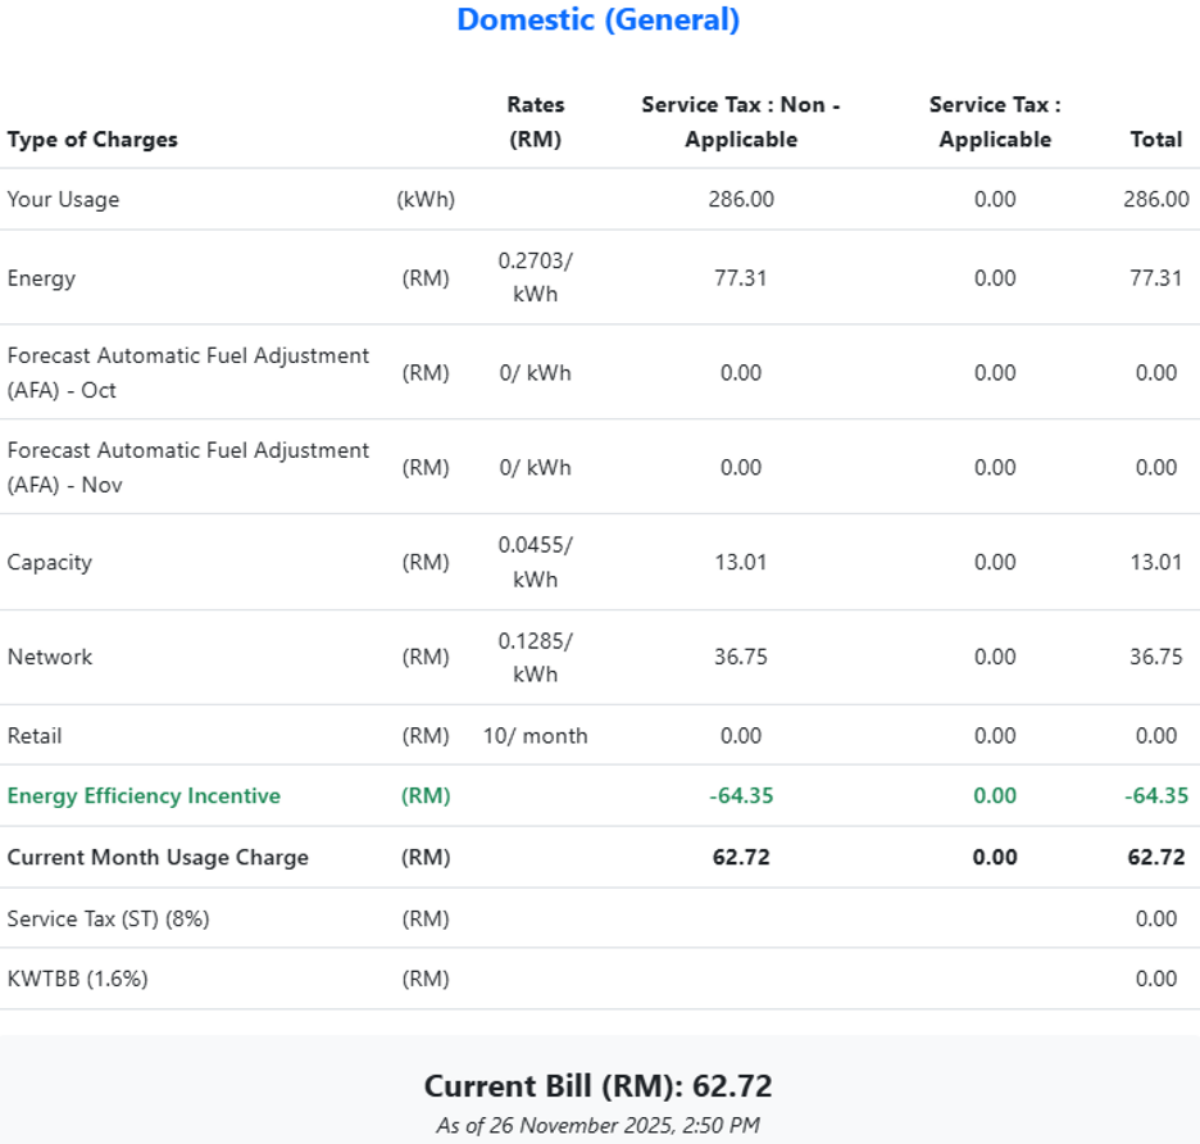Select the Type of Charges column header
Image resolution: width=1200 pixels, height=1144 pixels.
tap(92, 140)
